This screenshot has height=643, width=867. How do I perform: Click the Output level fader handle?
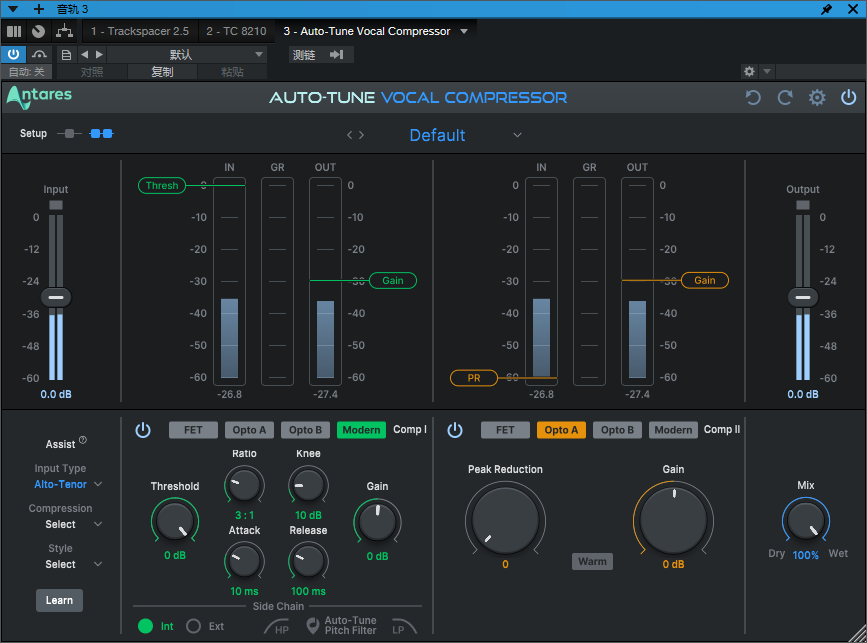pyautogui.click(x=803, y=297)
